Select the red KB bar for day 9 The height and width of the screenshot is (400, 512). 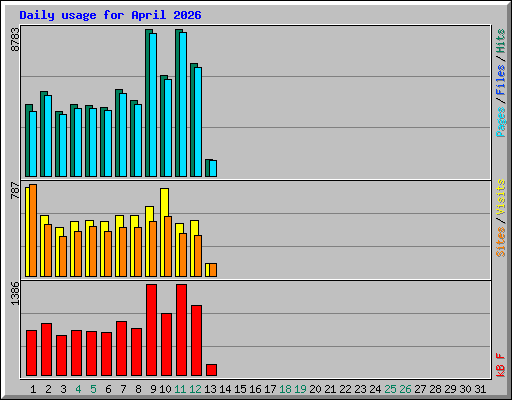click(x=151, y=330)
